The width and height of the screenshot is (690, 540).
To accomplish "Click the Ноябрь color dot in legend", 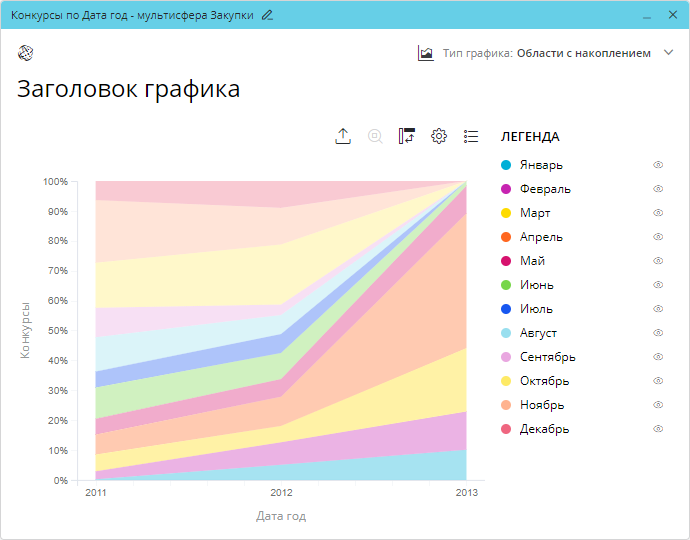I will click(506, 405).
